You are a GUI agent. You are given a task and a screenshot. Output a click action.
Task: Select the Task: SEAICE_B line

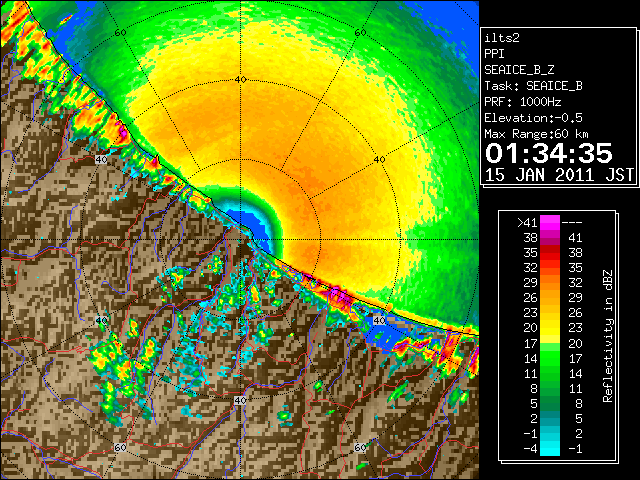(x=533, y=86)
